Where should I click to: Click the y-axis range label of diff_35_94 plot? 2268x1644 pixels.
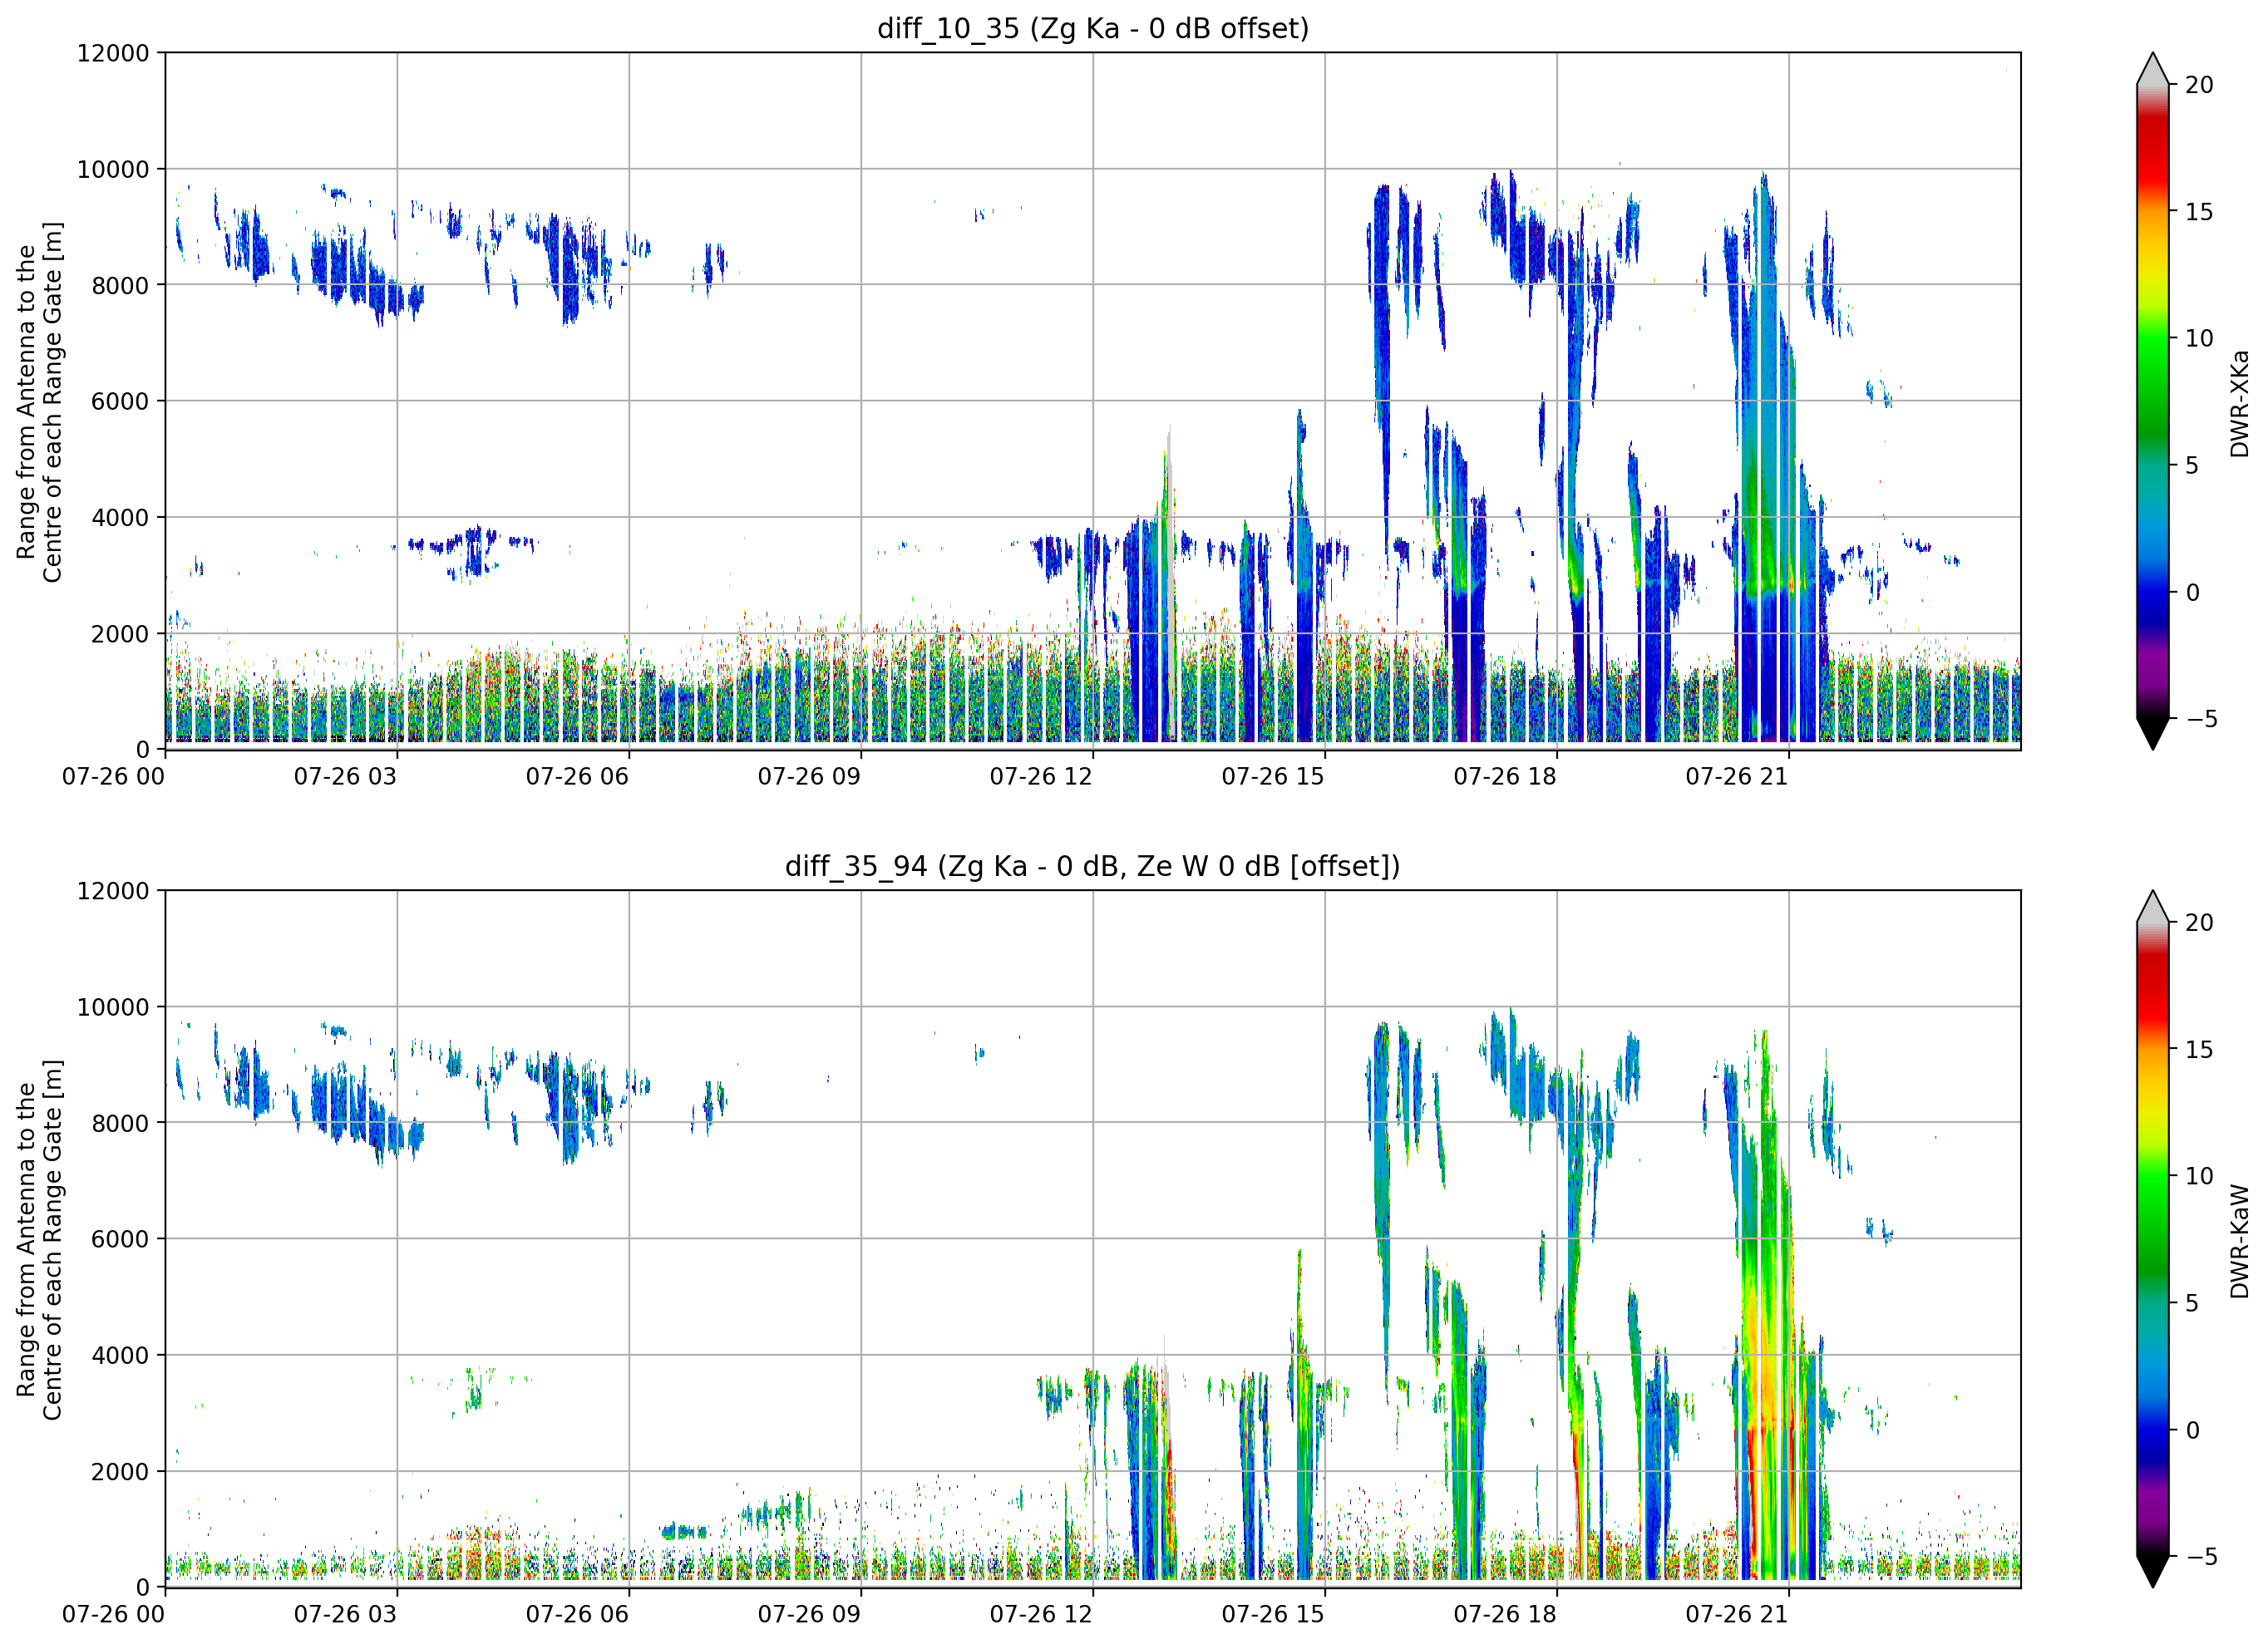39,1240
